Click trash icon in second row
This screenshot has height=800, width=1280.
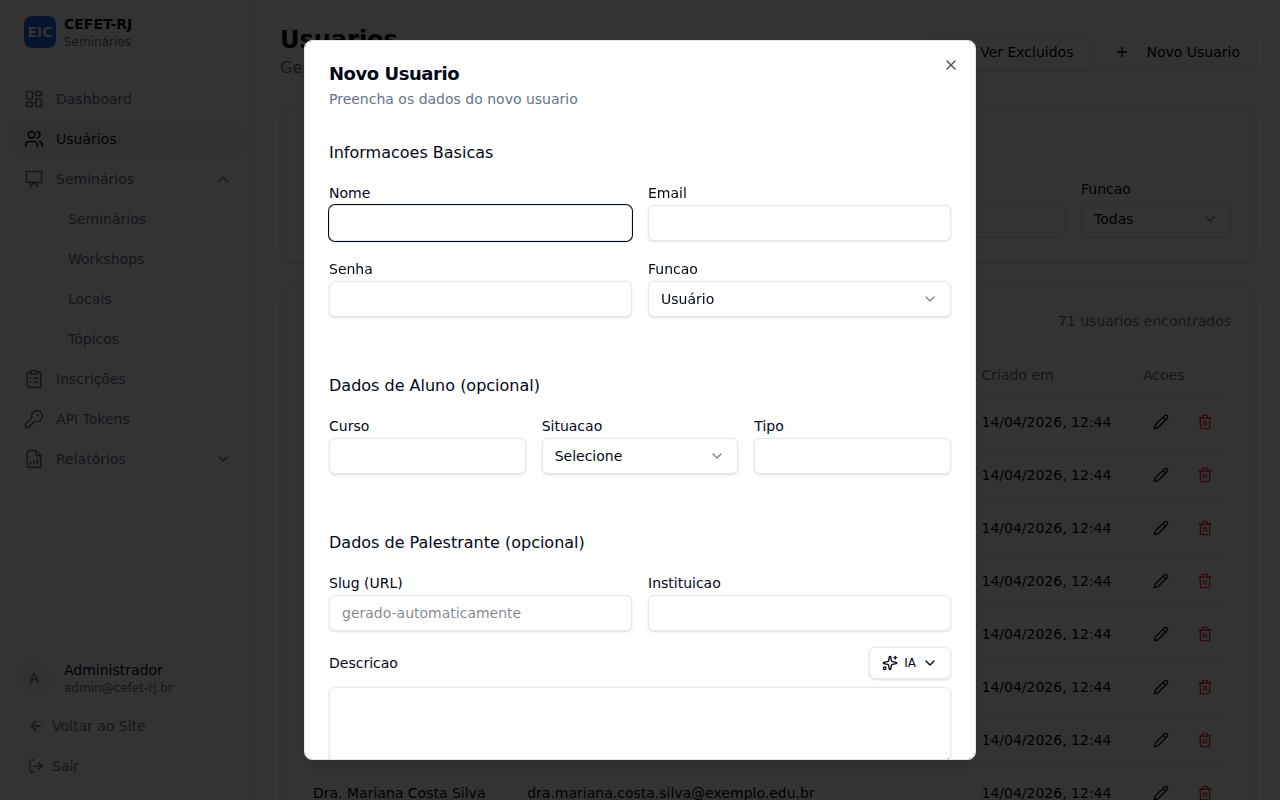[x=1205, y=475]
